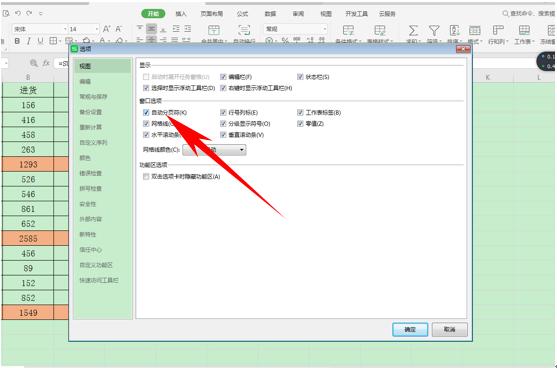Click the cell containing 1293
This screenshot has width=557, height=368.
tap(28, 164)
